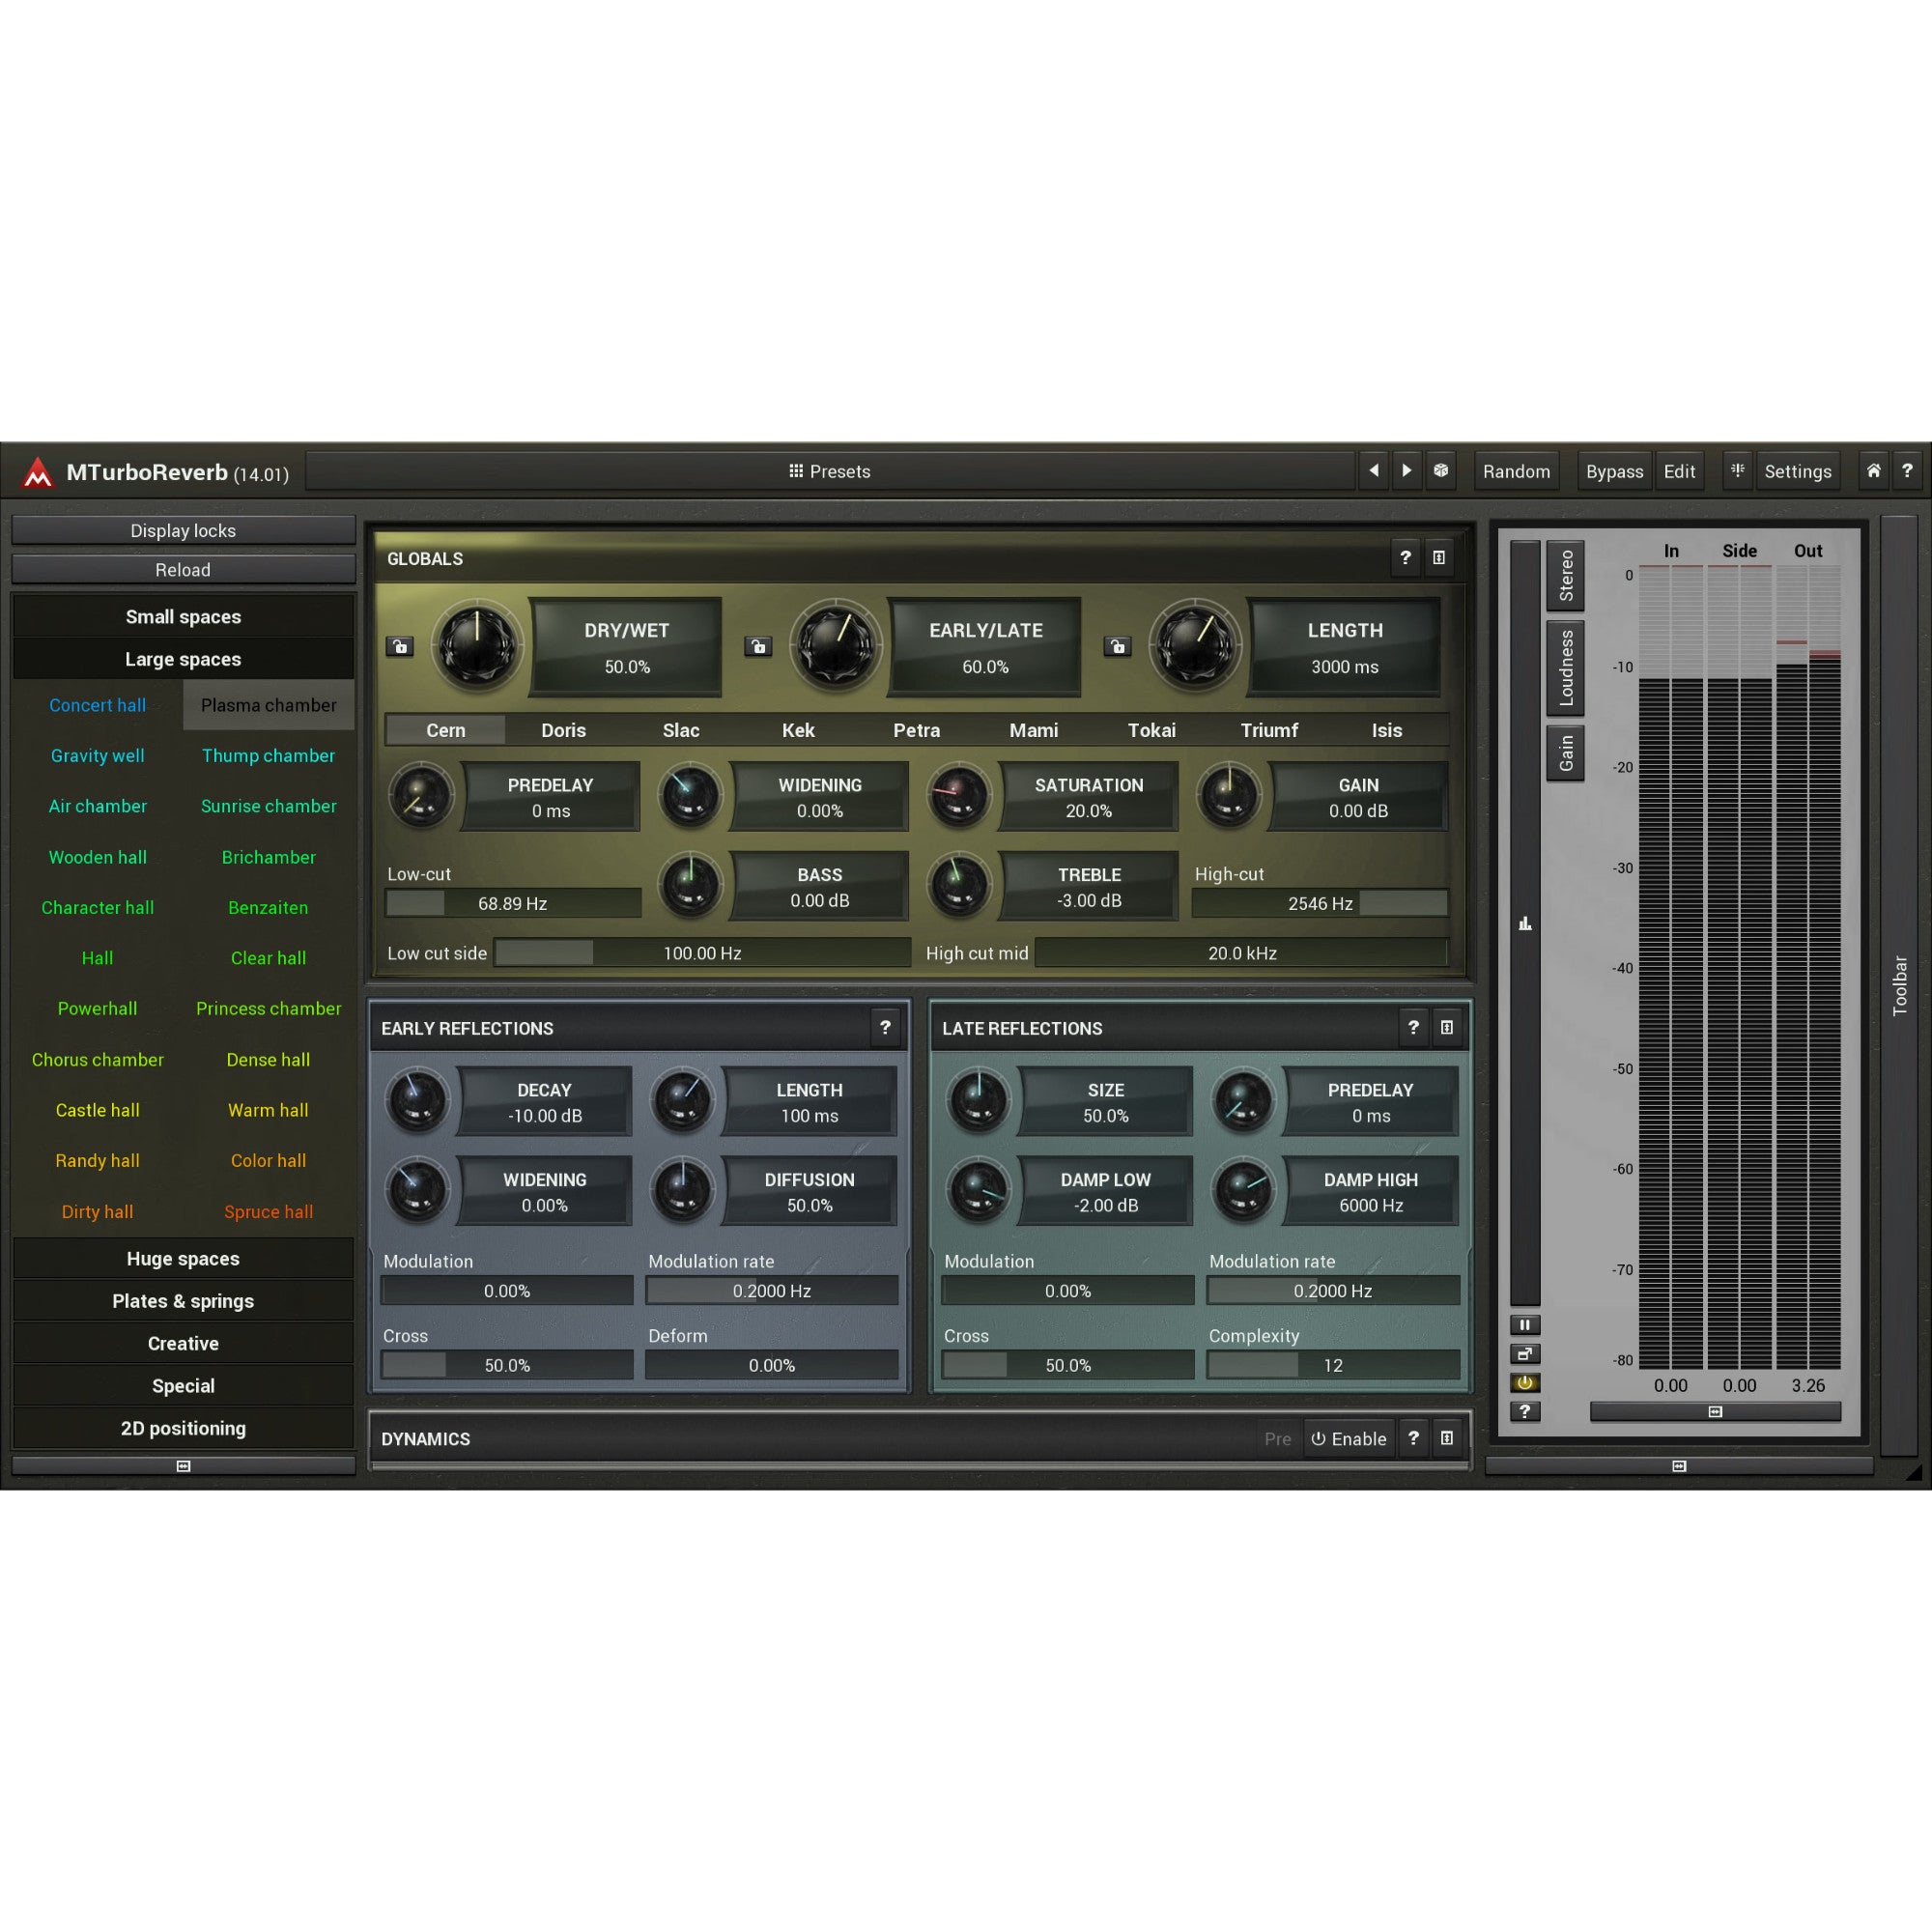Collapse the left preset panel bottom bar
This screenshot has width=1932, height=1932.
pos(183,1465)
